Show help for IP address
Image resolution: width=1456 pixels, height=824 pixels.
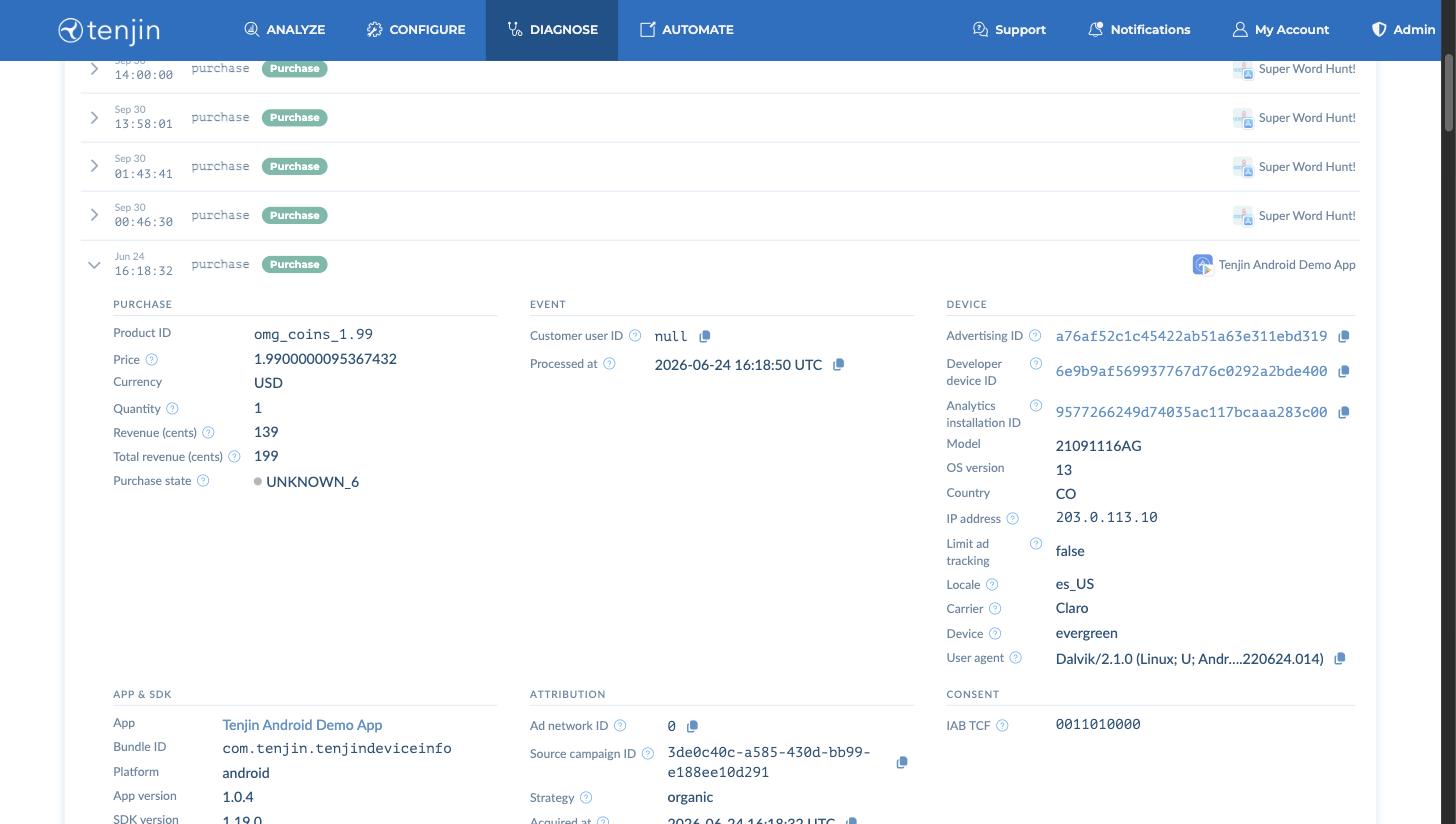click(1012, 519)
